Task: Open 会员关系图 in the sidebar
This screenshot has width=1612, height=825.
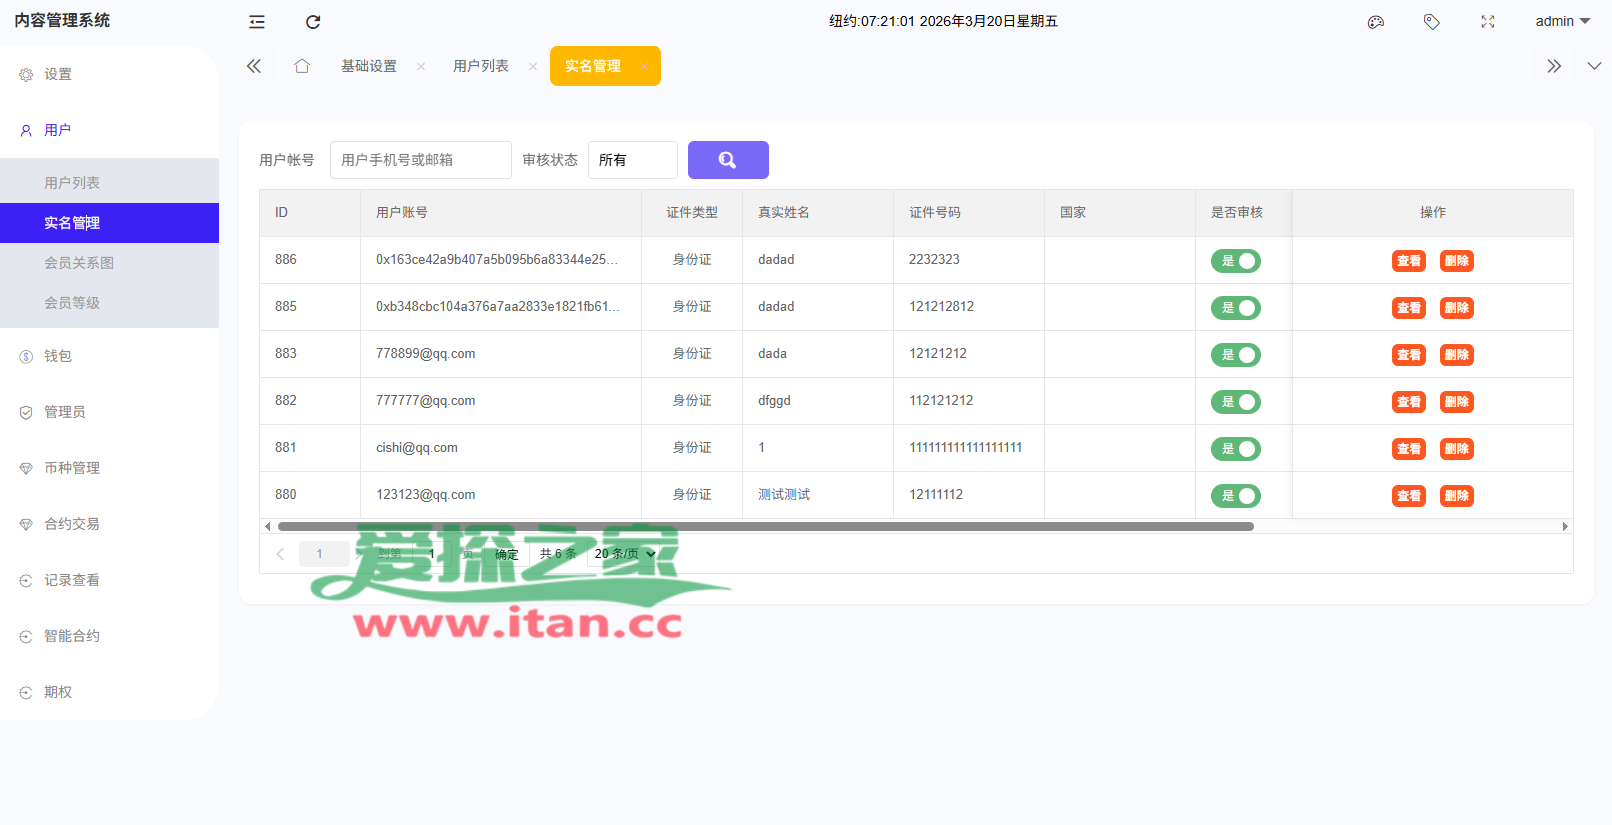Action: click(x=79, y=263)
